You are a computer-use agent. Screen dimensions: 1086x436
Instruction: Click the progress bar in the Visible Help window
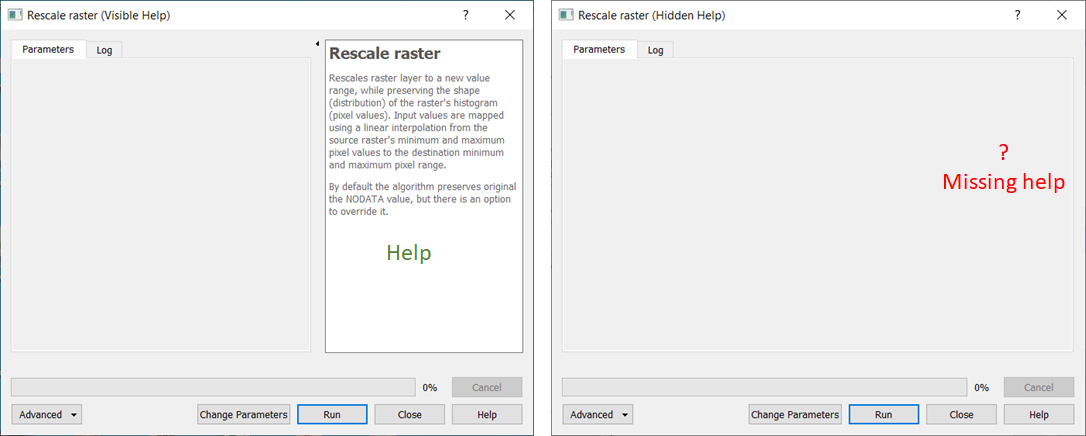click(x=214, y=388)
